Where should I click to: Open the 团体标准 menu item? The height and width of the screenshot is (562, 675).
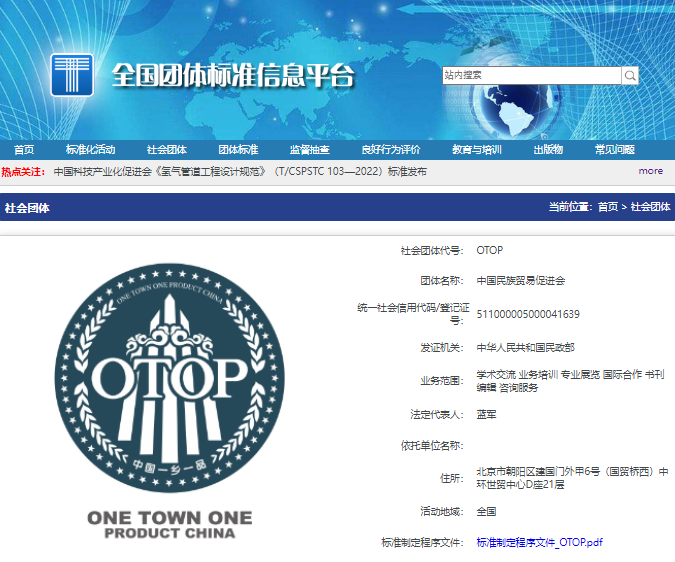click(238, 150)
